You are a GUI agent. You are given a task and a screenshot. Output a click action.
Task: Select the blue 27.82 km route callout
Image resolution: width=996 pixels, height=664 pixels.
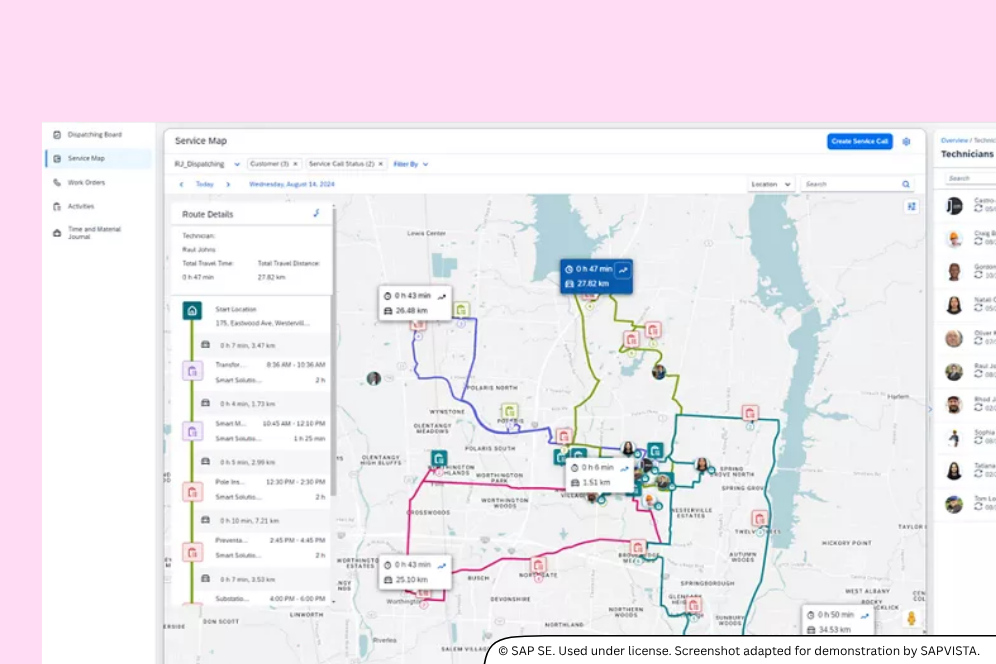point(596,276)
